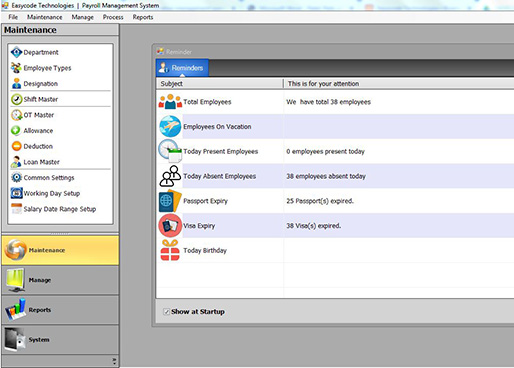Open the Manage navigation section label
The width and height of the screenshot is (514, 368).
tap(40, 280)
